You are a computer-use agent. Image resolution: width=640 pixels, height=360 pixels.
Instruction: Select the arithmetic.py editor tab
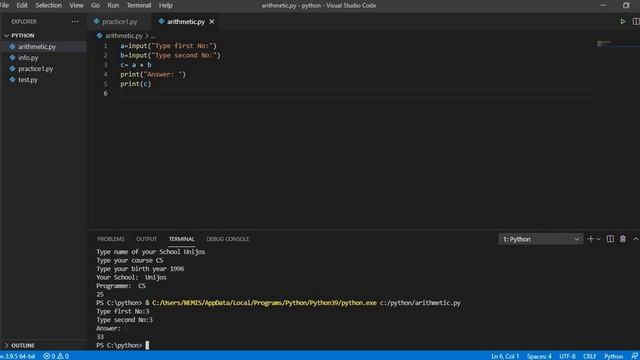(x=186, y=22)
